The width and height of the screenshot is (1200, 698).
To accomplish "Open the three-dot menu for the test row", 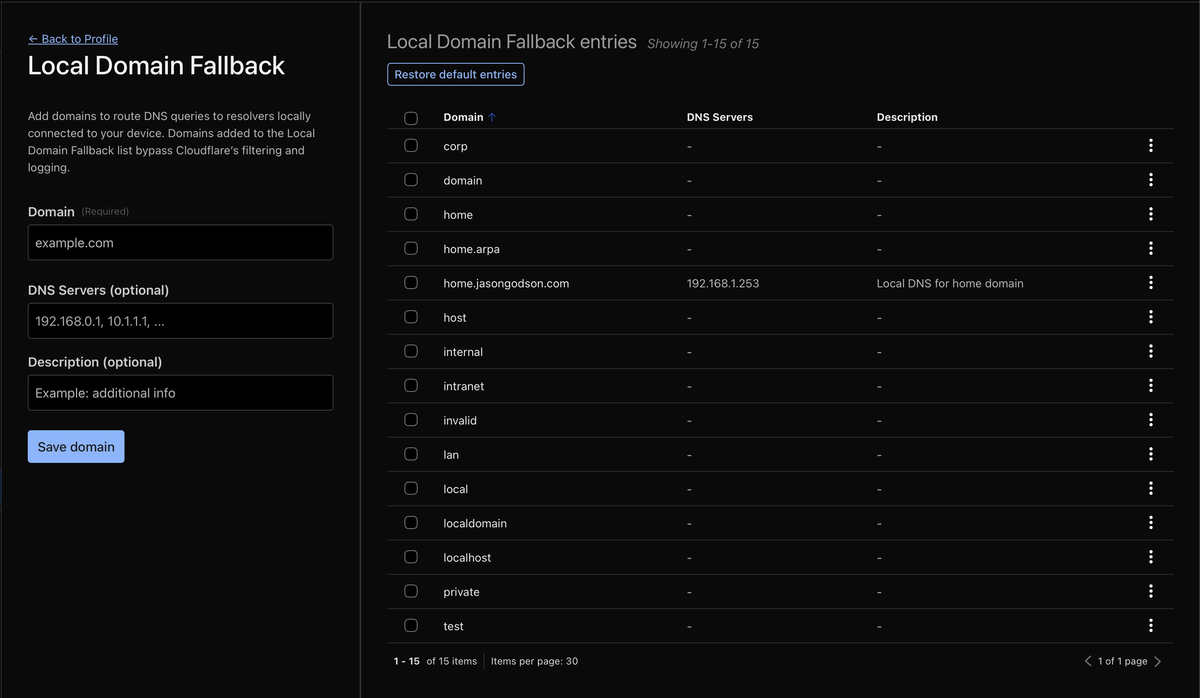I will click(x=1150, y=625).
